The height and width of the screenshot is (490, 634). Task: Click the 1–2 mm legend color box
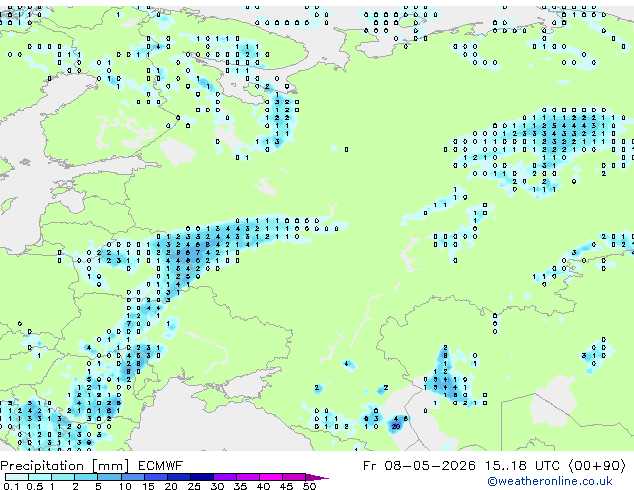click(63, 477)
